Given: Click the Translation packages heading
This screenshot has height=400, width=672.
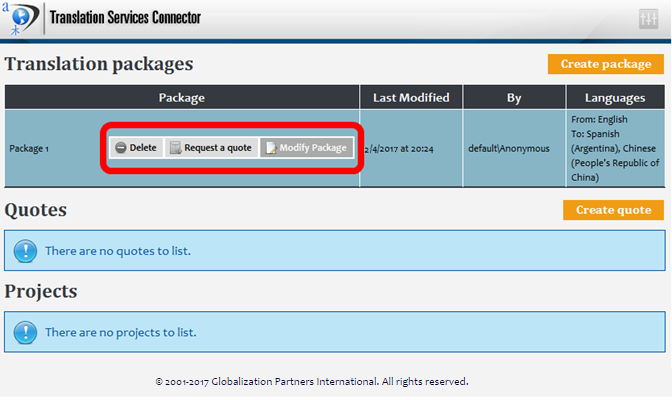Looking at the screenshot, I should click(99, 64).
